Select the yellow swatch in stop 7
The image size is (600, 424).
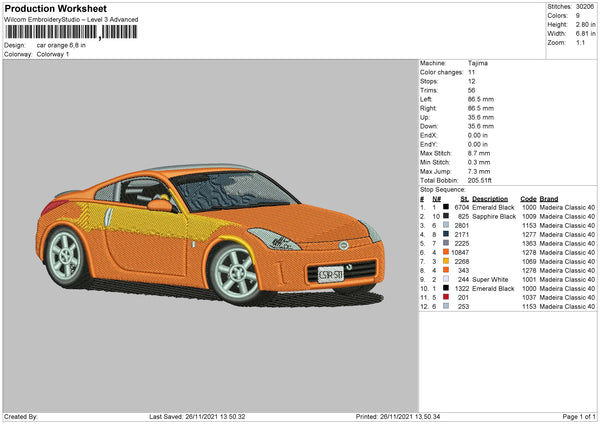[x=445, y=261]
